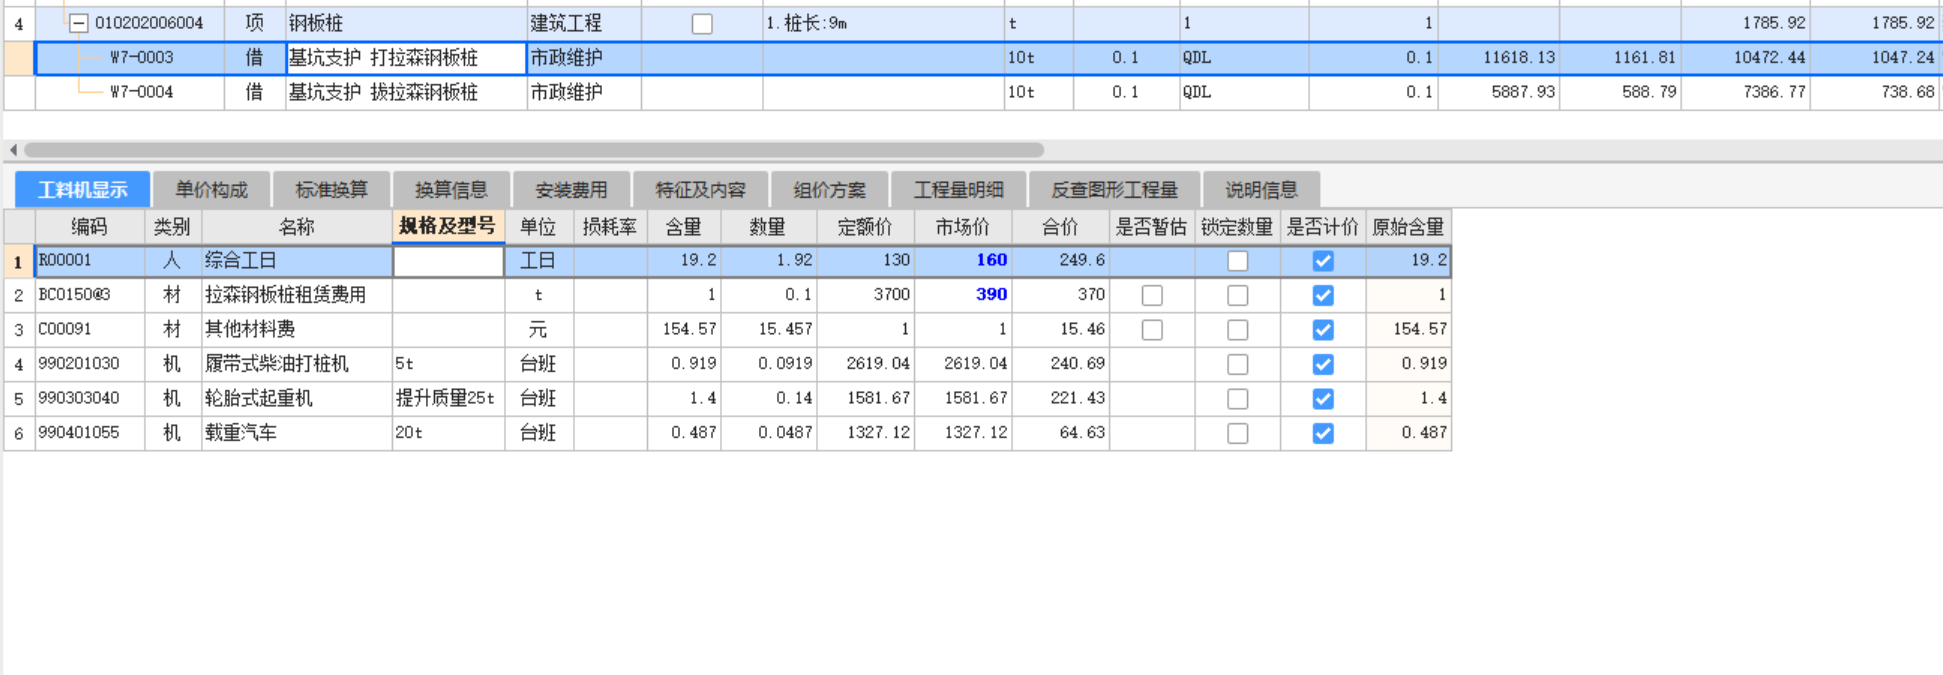The width and height of the screenshot is (1943, 675).
Task: Click the 含量 value 154.57
Action: point(684,329)
